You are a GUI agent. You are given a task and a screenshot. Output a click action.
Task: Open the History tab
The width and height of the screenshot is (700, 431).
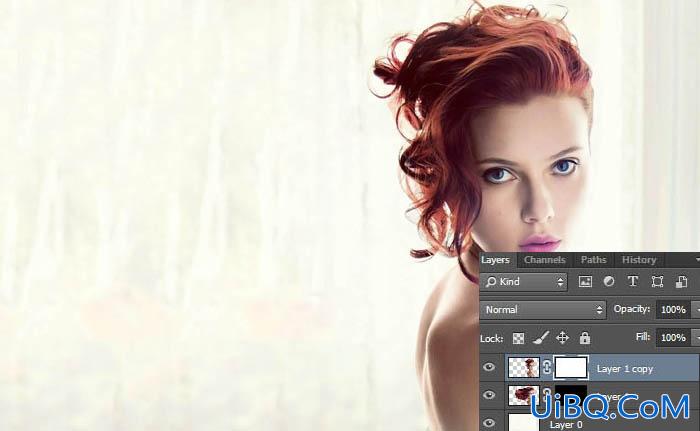coord(639,259)
